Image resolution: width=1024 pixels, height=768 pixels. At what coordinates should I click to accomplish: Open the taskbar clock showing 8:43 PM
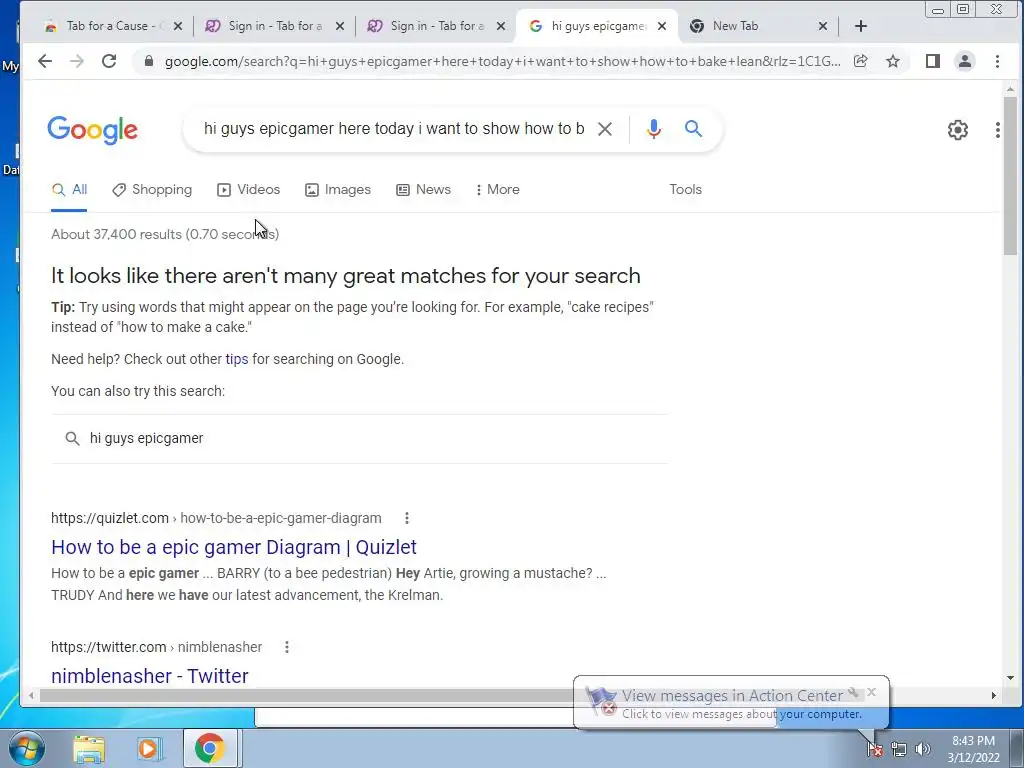tap(973, 749)
